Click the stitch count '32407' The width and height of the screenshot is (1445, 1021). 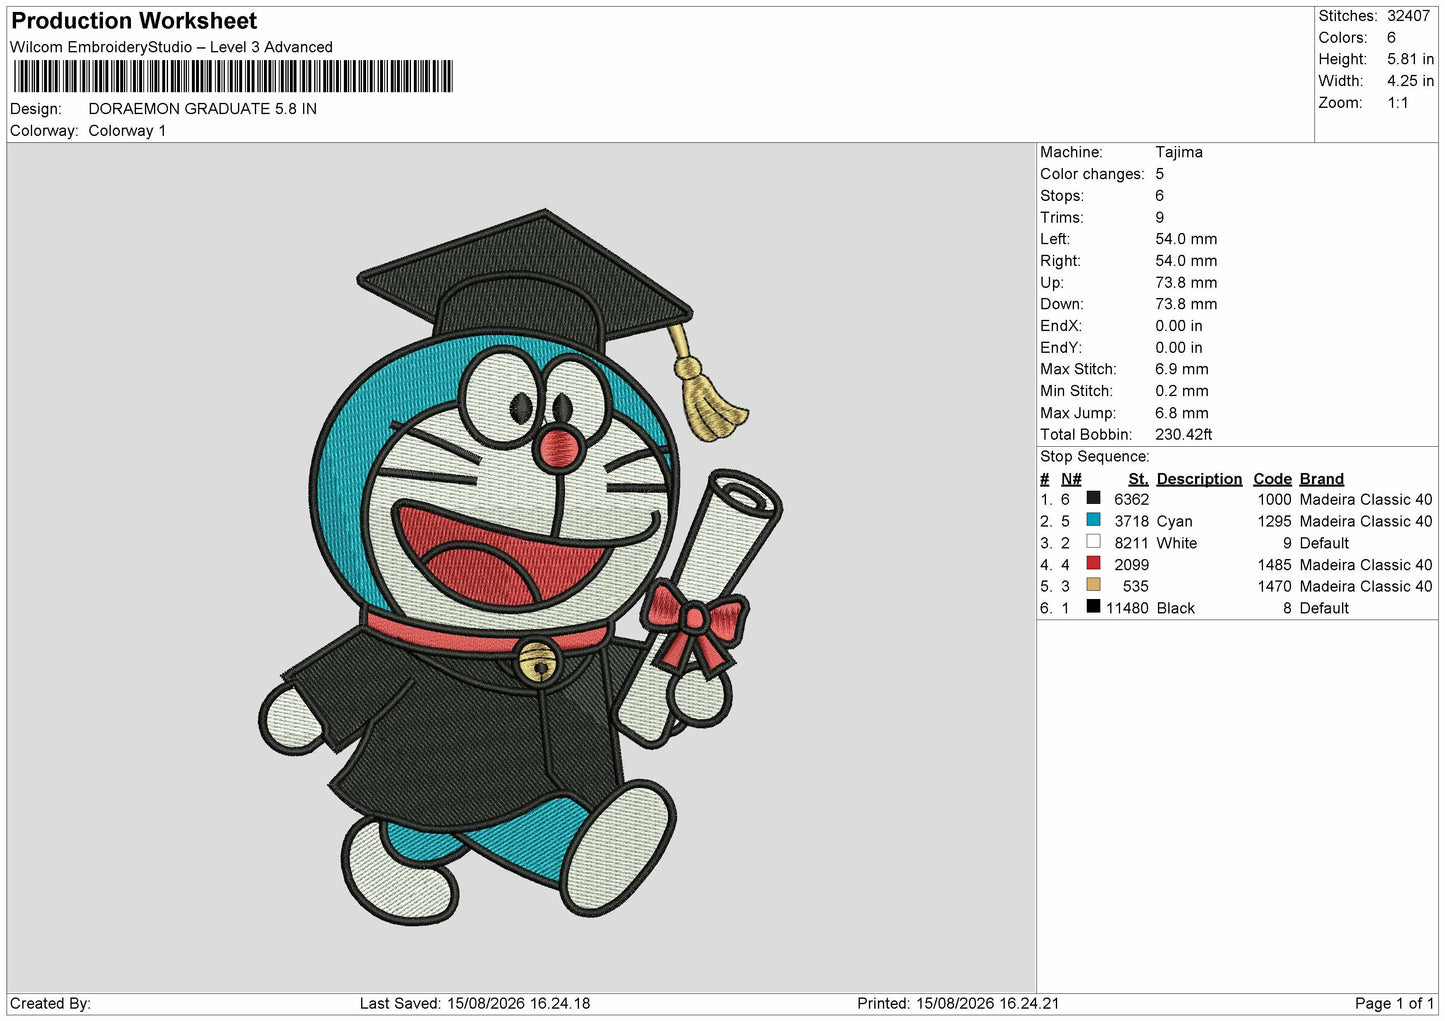[1408, 16]
